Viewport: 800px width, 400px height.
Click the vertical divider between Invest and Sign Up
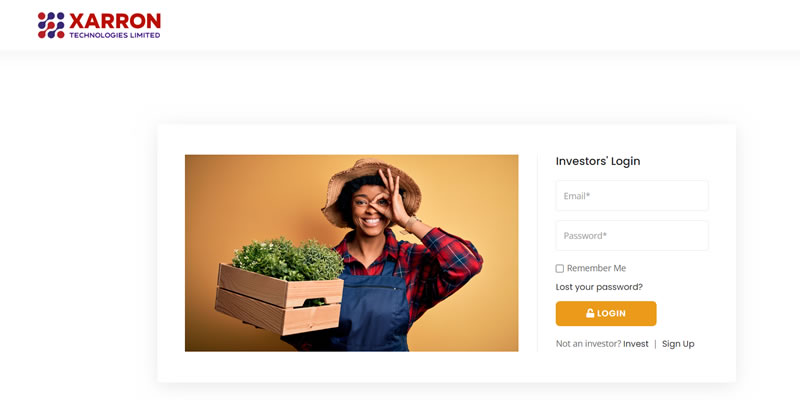pyautogui.click(x=655, y=344)
